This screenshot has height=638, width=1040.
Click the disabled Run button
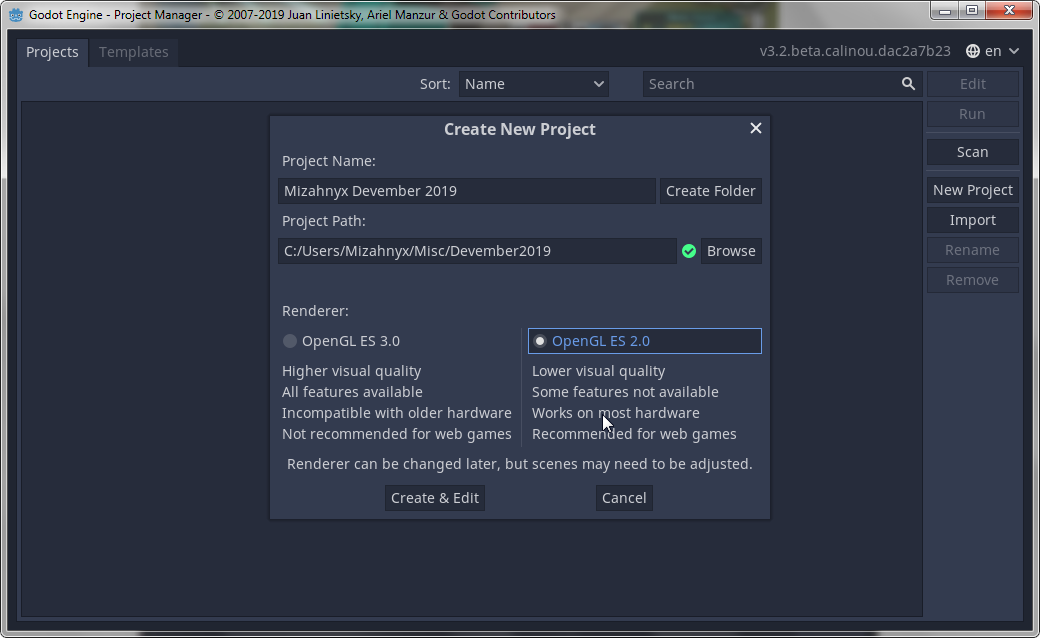(972, 114)
